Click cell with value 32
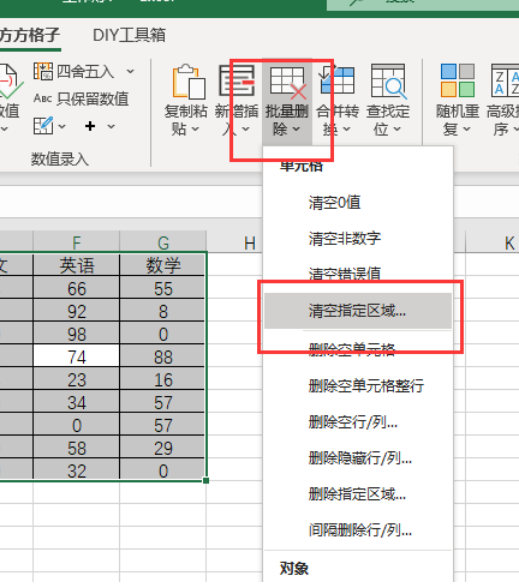This screenshot has height=585, width=519. point(76,470)
